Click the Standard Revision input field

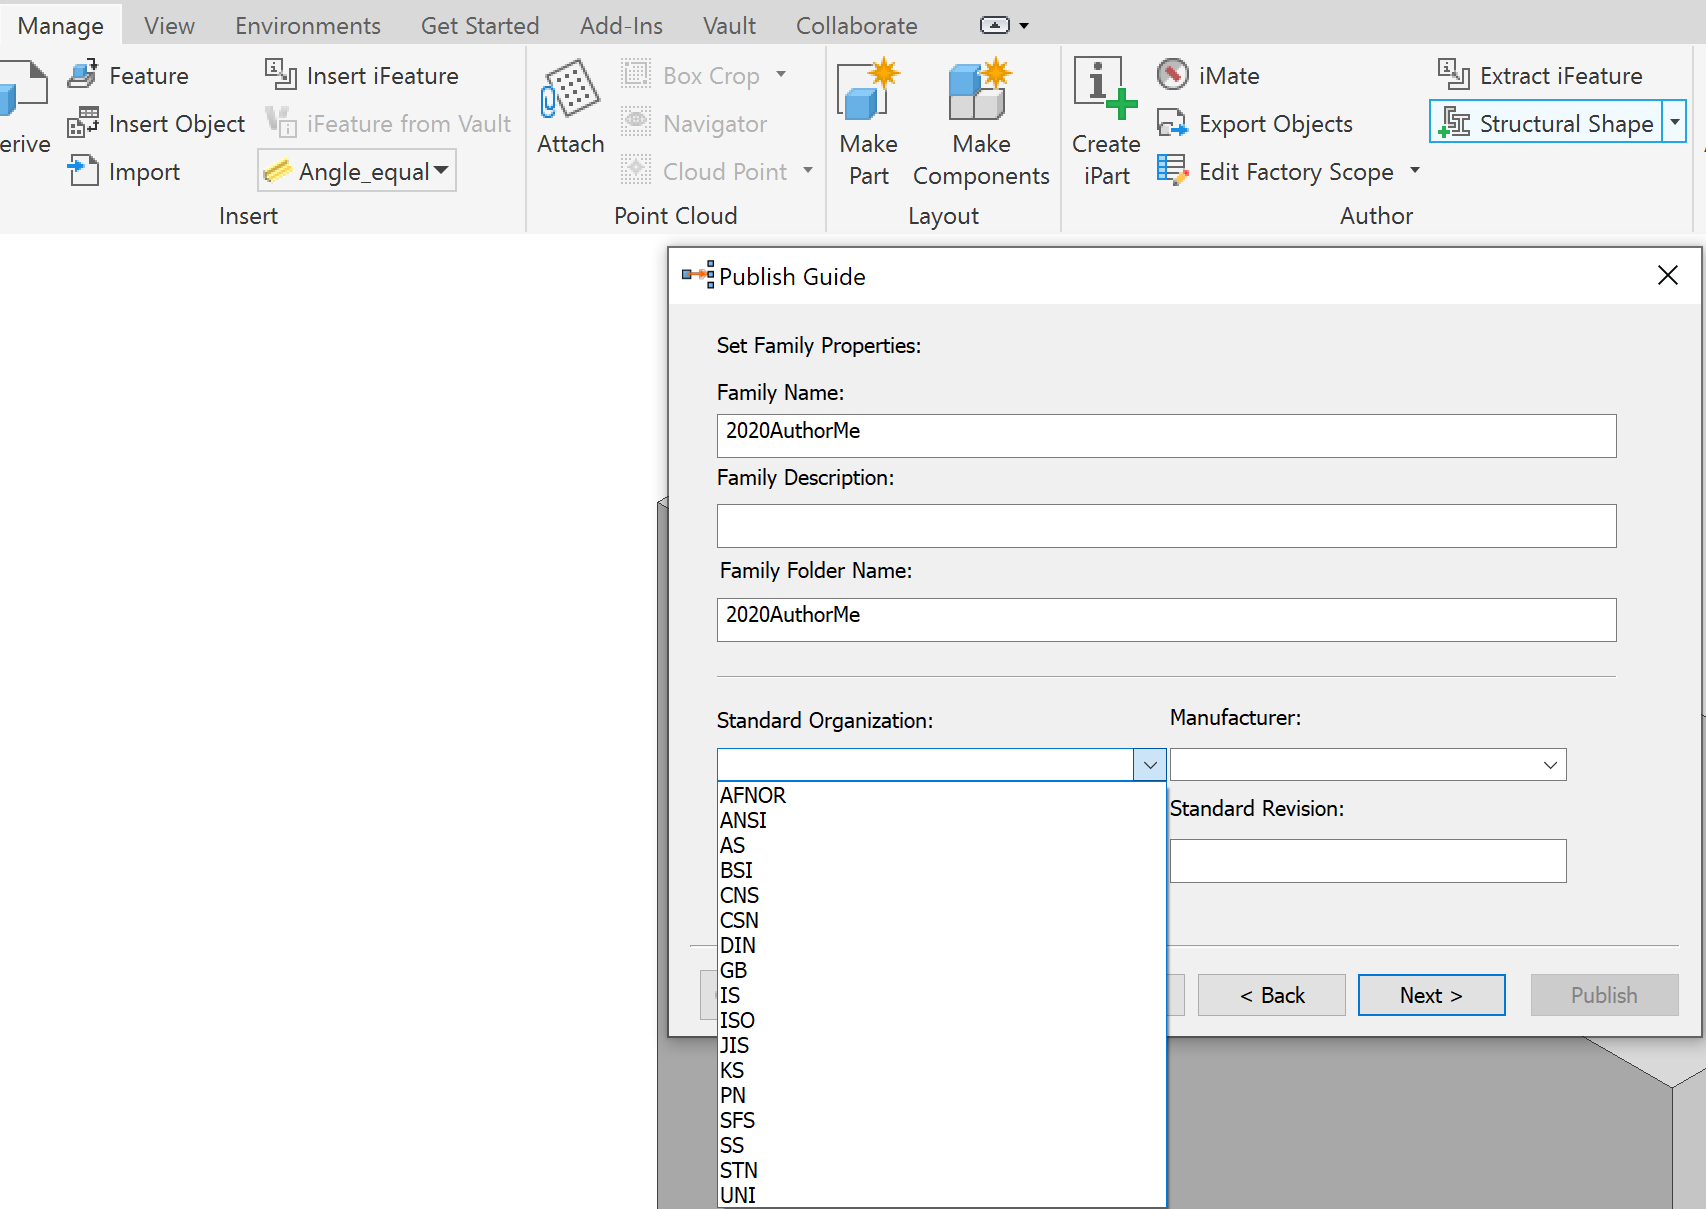point(1368,861)
